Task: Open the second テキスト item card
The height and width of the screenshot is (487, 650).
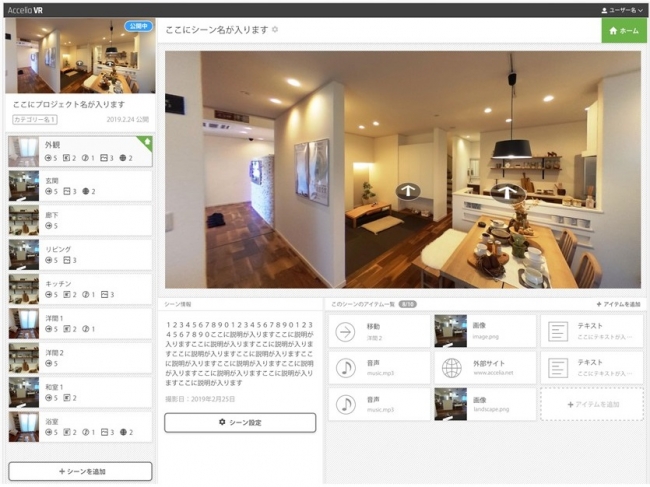Action: (592, 368)
